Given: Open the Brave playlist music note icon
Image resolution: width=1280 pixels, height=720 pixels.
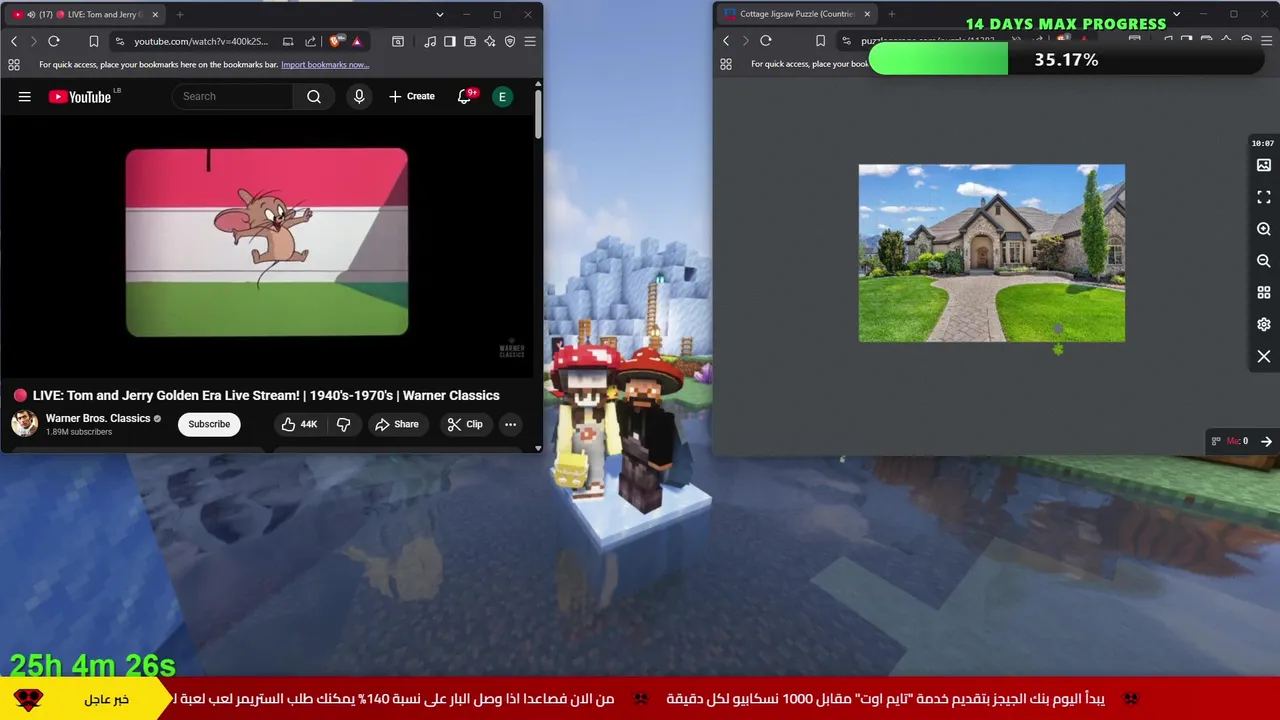Looking at the screenshot, I should (430, 41).
